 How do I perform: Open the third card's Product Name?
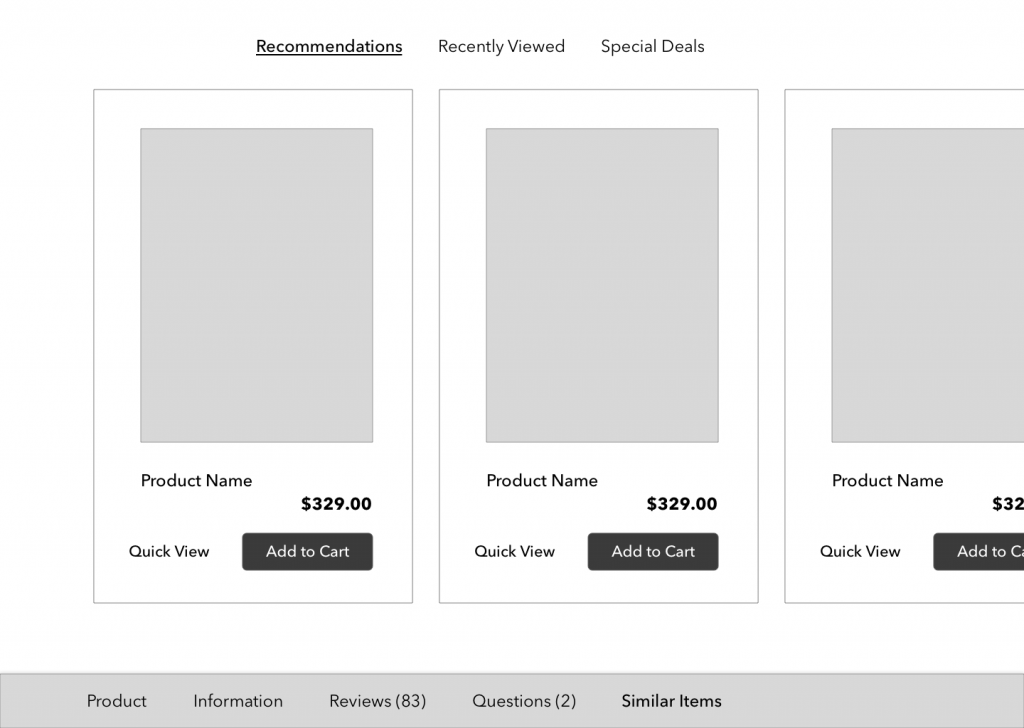click(888, 481)
